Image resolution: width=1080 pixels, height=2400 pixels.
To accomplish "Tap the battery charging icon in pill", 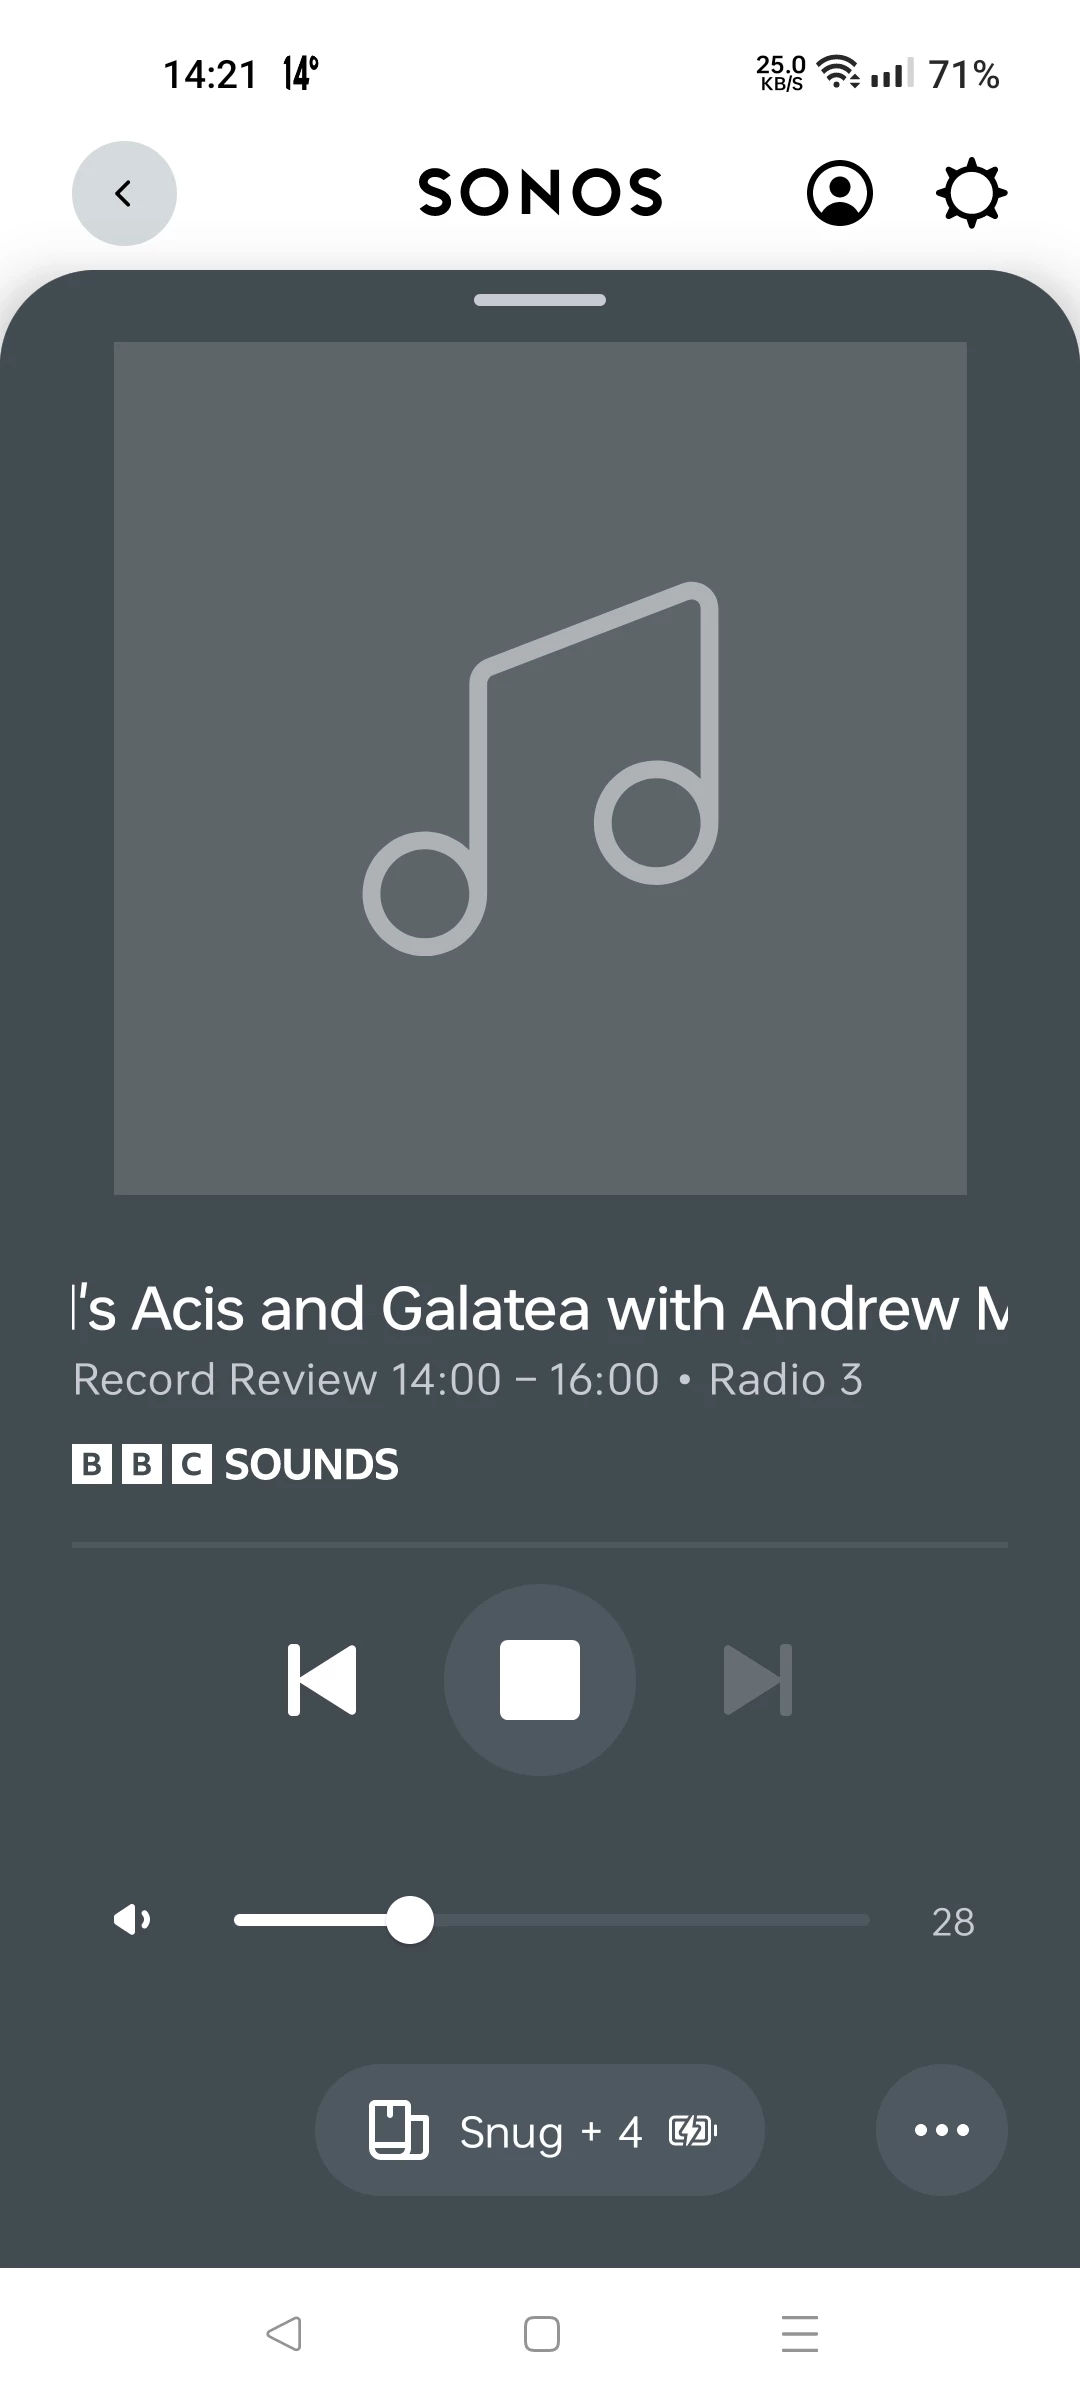I will click(693, 2131).
